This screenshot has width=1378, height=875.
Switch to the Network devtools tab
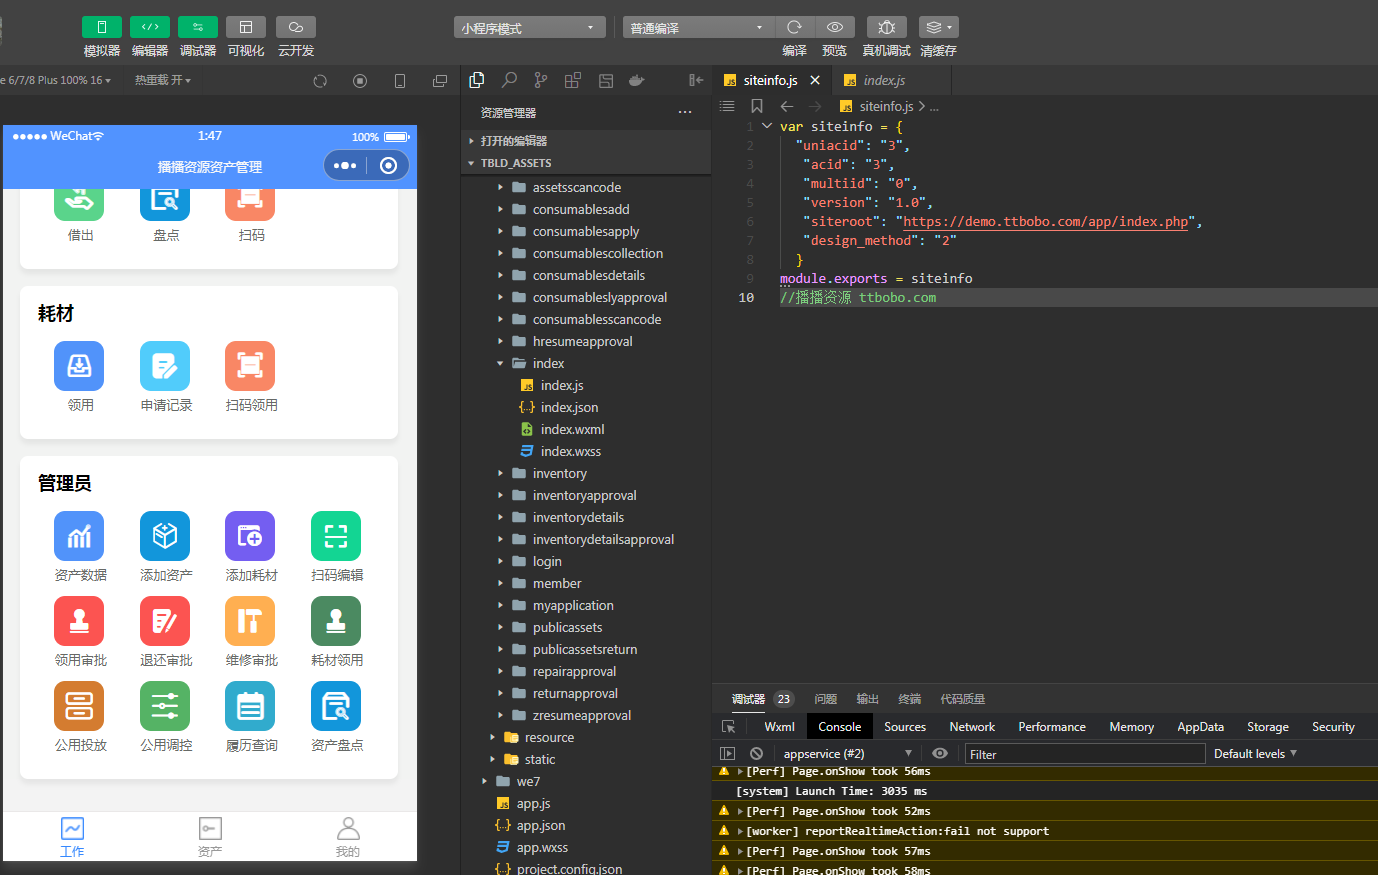(x=972, y=727)
